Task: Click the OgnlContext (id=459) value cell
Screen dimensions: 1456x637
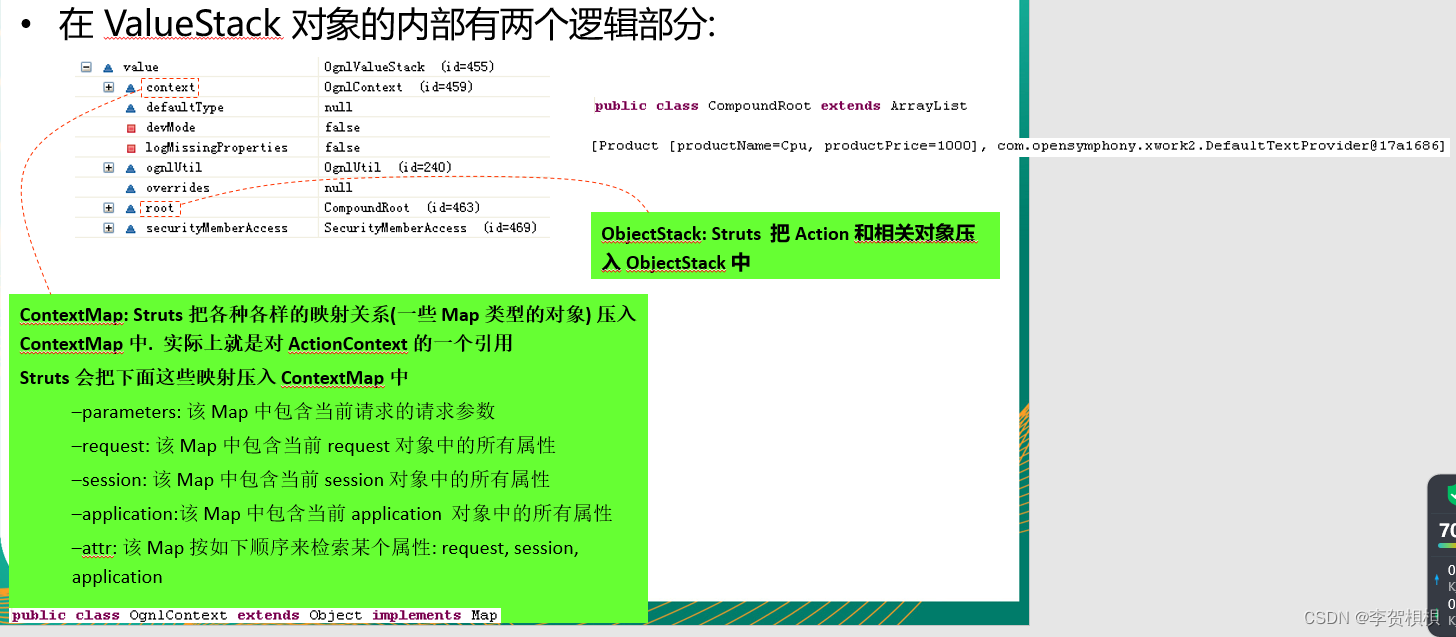Action: 398,87
